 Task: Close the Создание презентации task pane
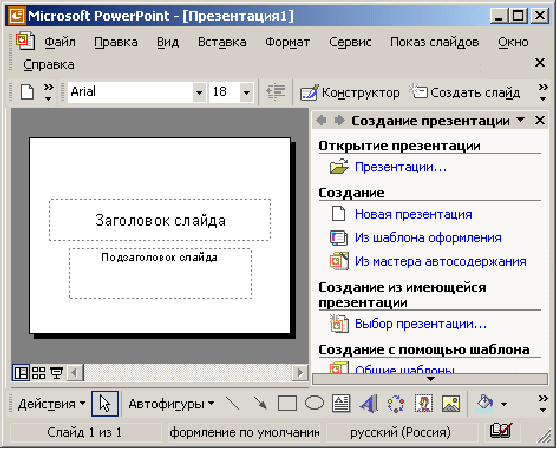click(540, 120)
